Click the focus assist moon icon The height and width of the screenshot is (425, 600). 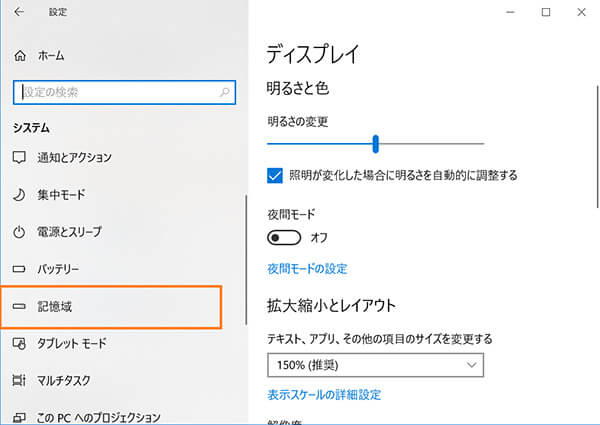click(18, 195)
